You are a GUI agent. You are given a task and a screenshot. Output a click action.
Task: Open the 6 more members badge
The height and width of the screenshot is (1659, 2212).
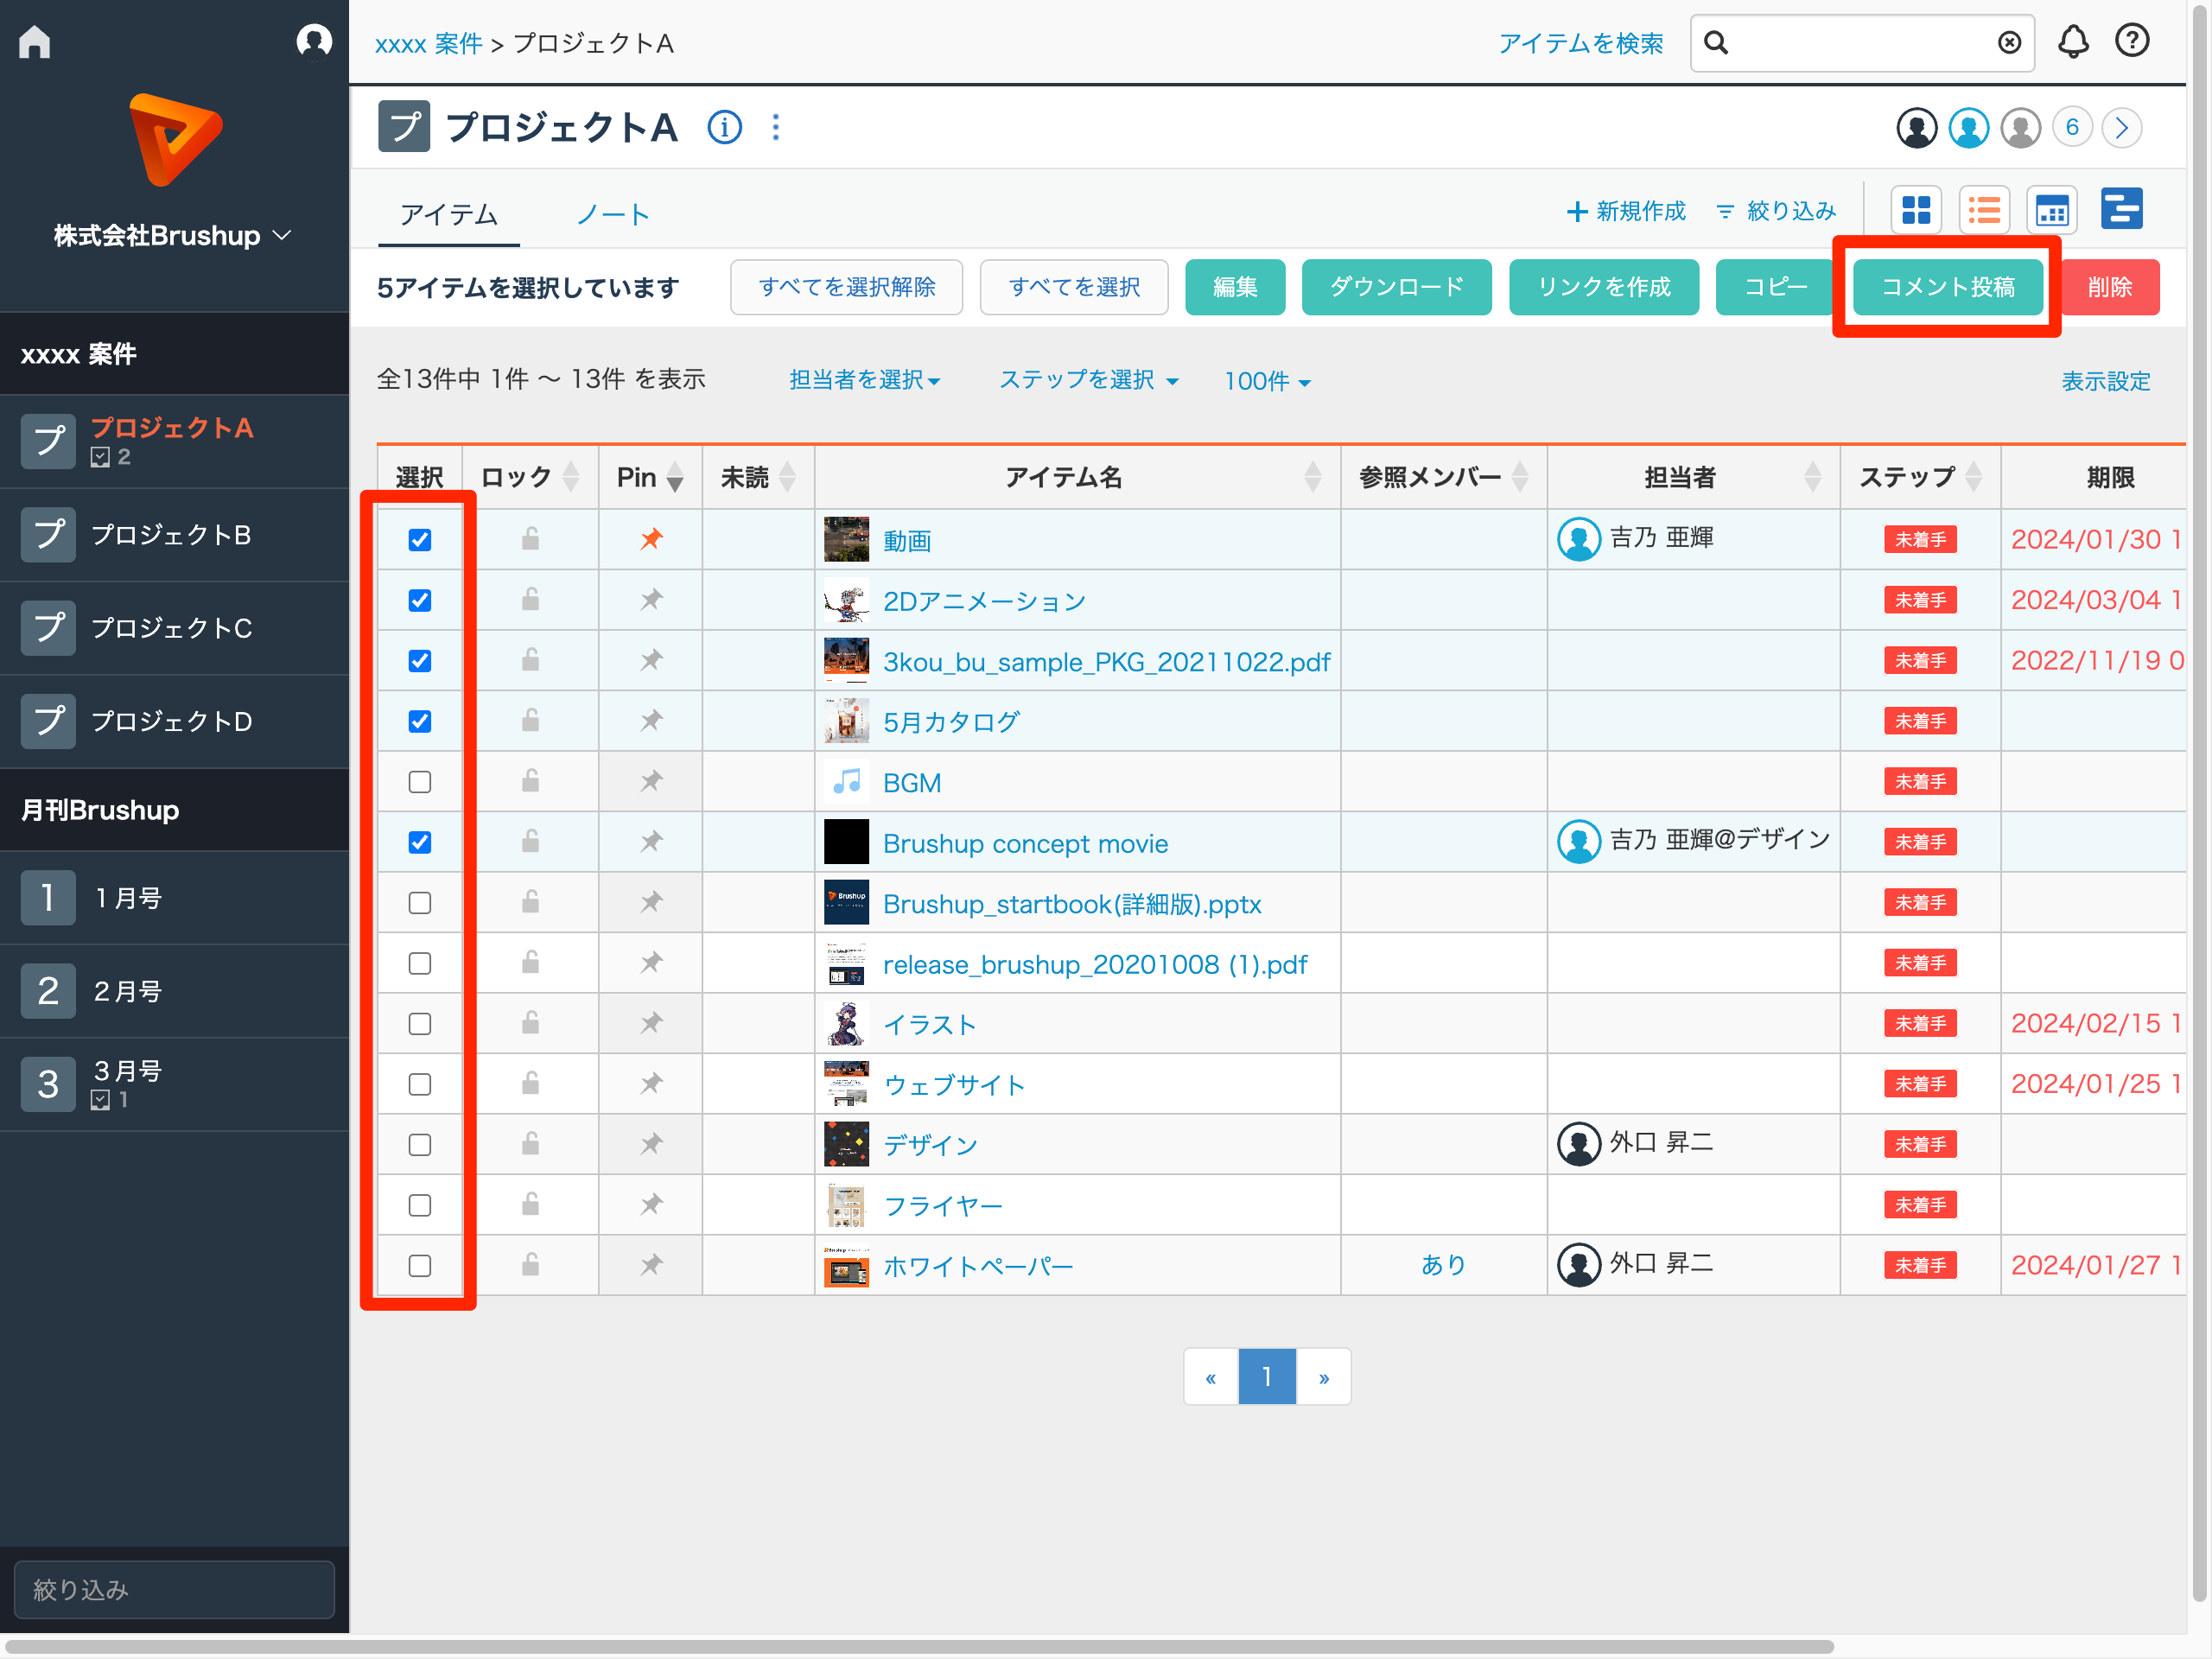[2072, 127]
